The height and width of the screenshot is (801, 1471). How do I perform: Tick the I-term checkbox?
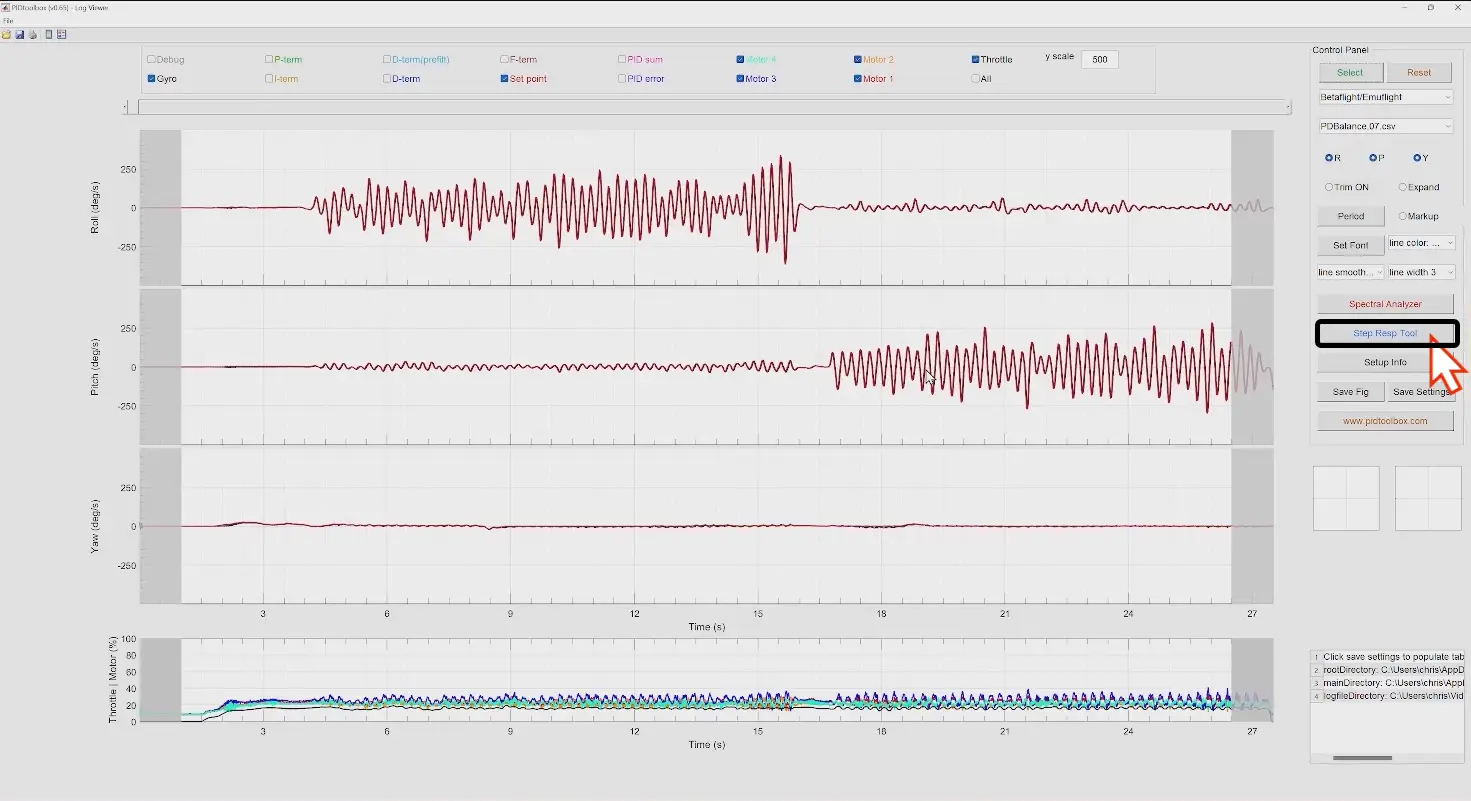(269, 79)
